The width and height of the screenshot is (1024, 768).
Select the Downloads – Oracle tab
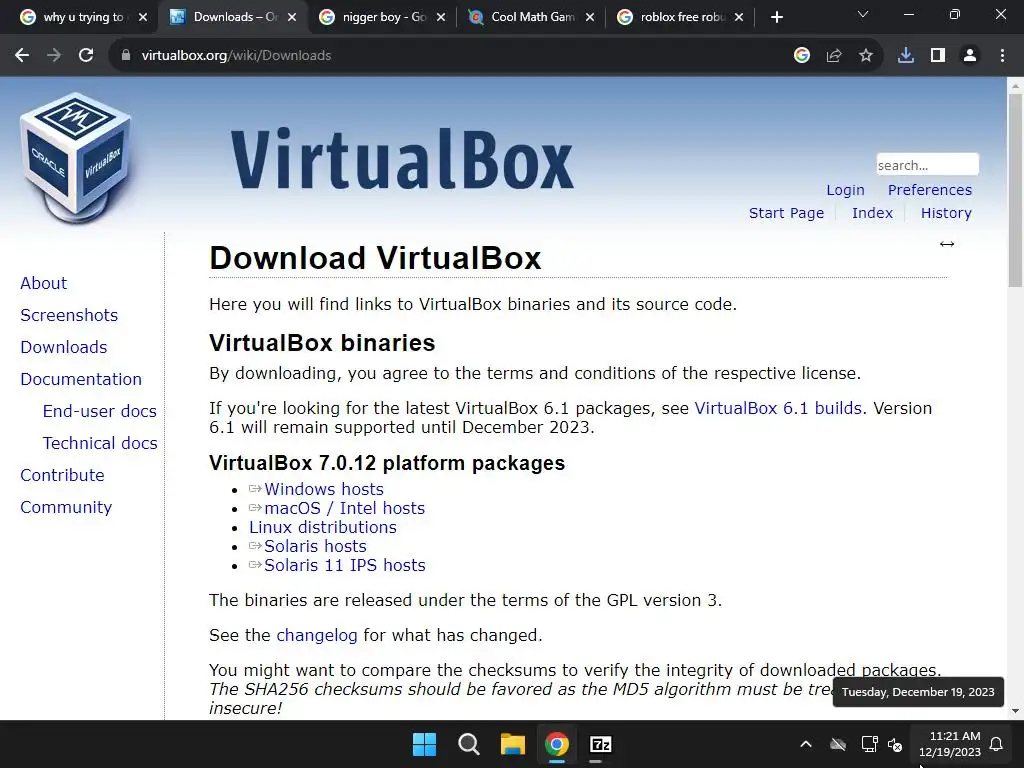point(231,18)
